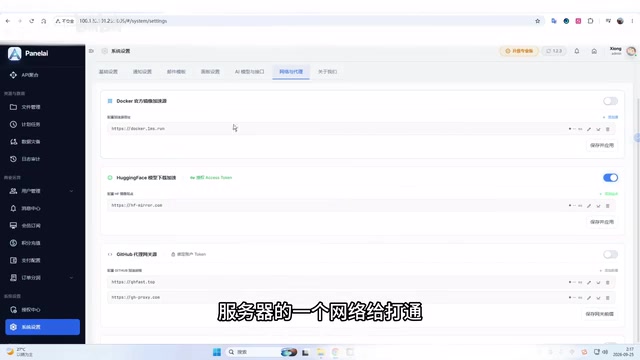The image size is (640, 360).
Task: Open the first settings tab
Action: (108, 71)
